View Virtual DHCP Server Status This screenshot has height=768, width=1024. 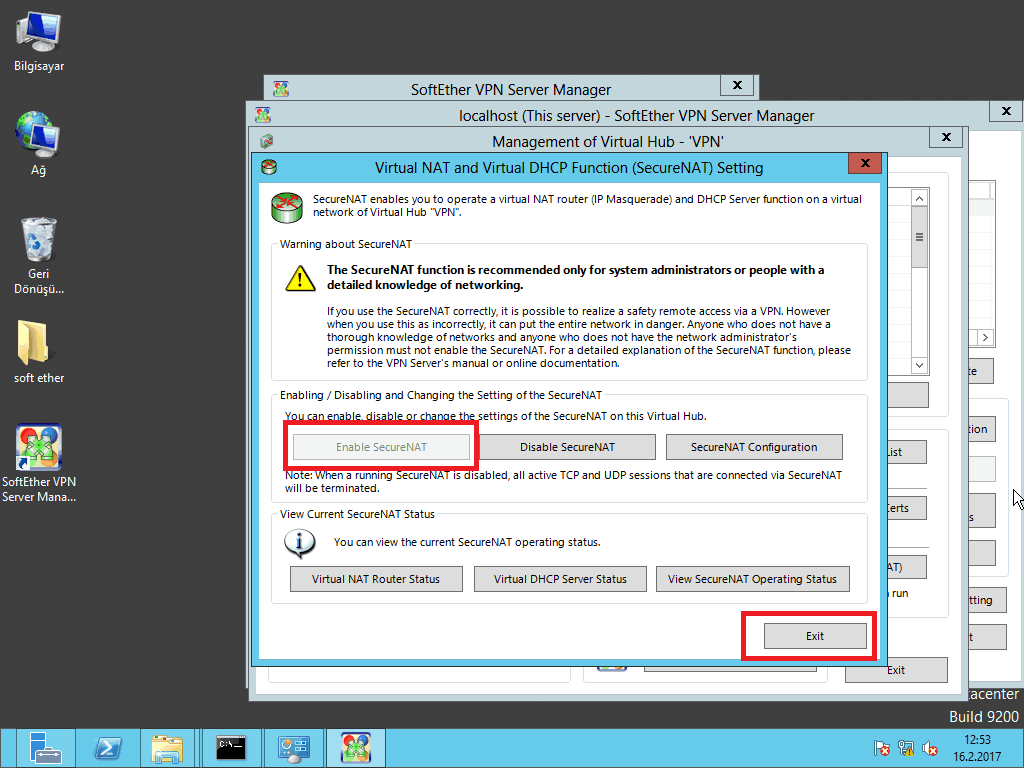560,579
